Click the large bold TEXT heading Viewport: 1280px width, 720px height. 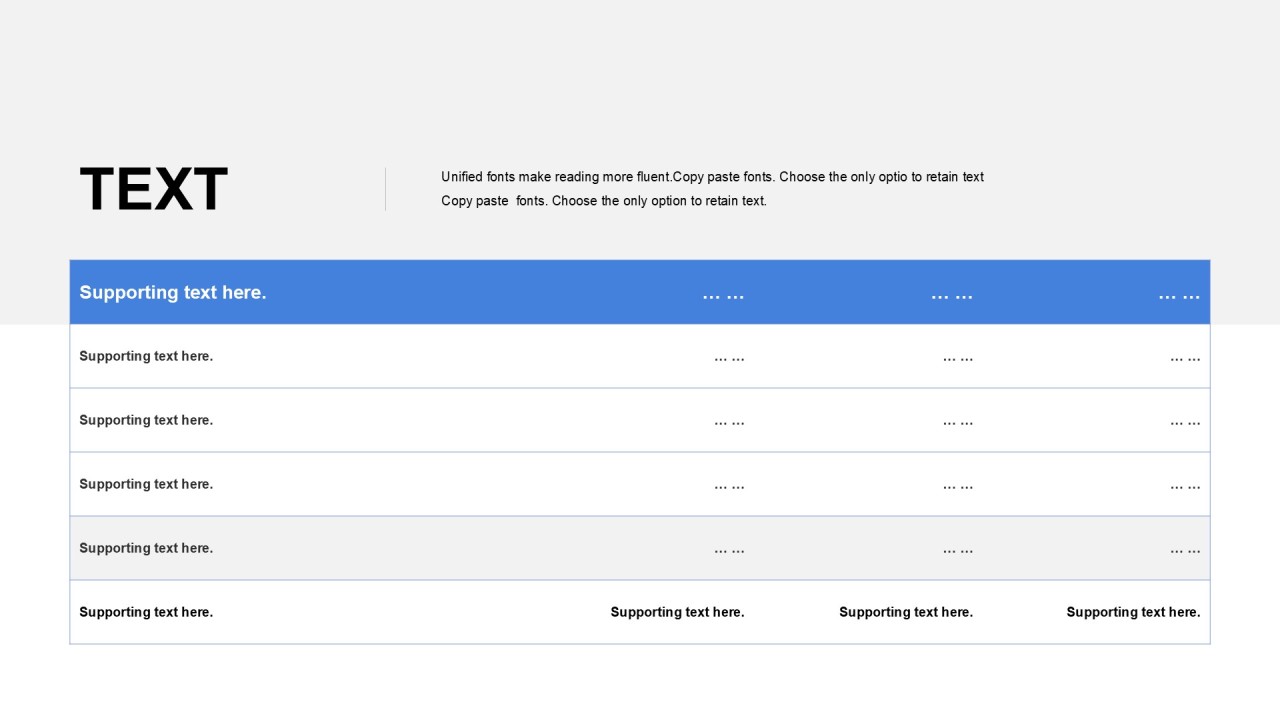tap(153, 190)
